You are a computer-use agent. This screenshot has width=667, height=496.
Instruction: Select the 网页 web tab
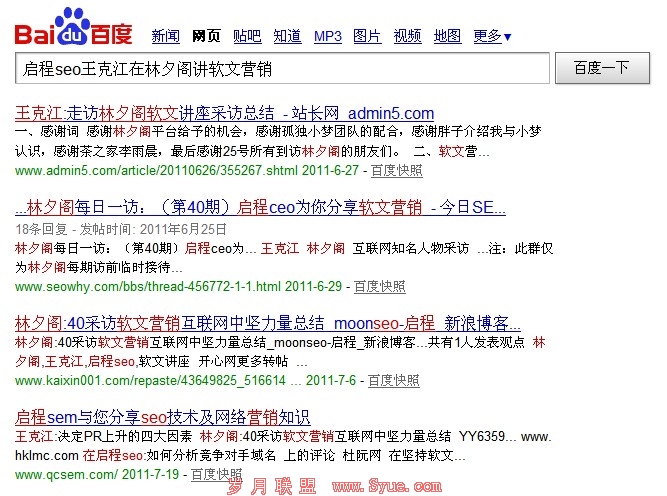[206, 37]
